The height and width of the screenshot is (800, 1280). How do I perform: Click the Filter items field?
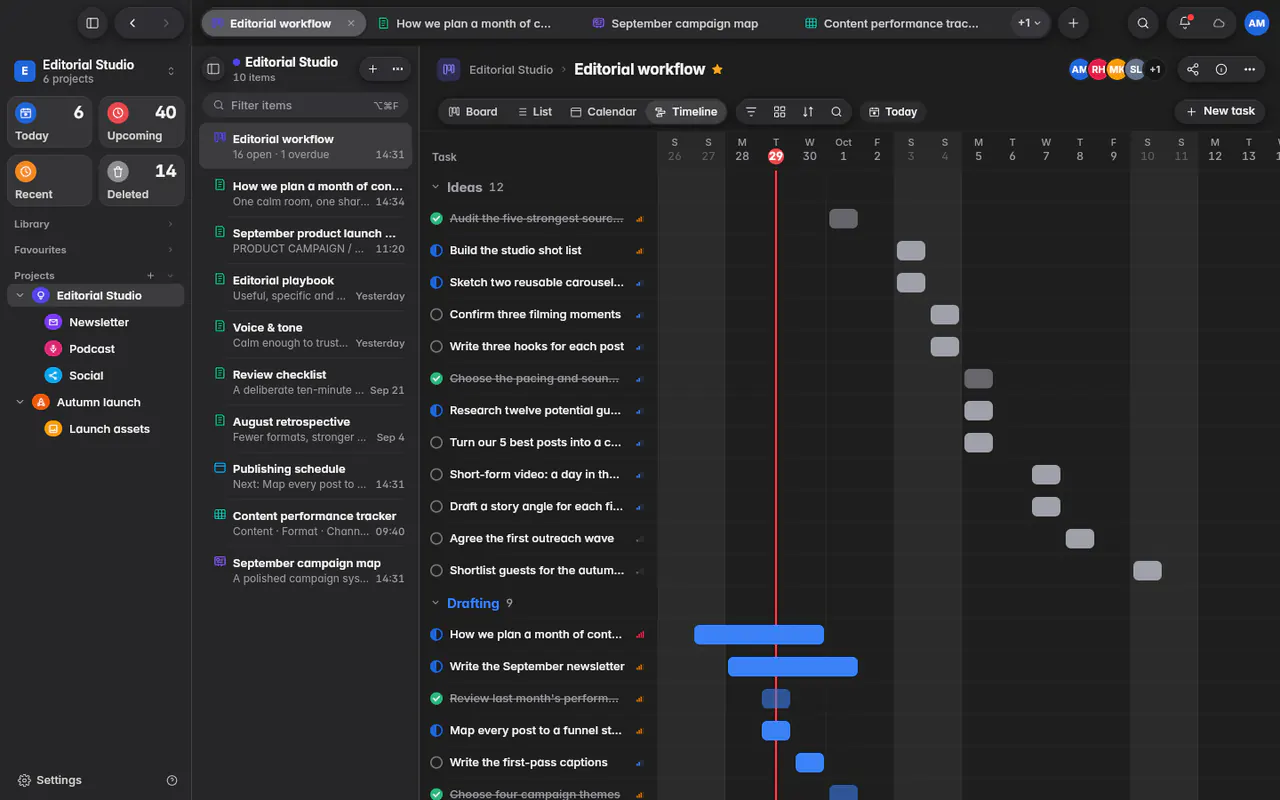tap(306, 105)
